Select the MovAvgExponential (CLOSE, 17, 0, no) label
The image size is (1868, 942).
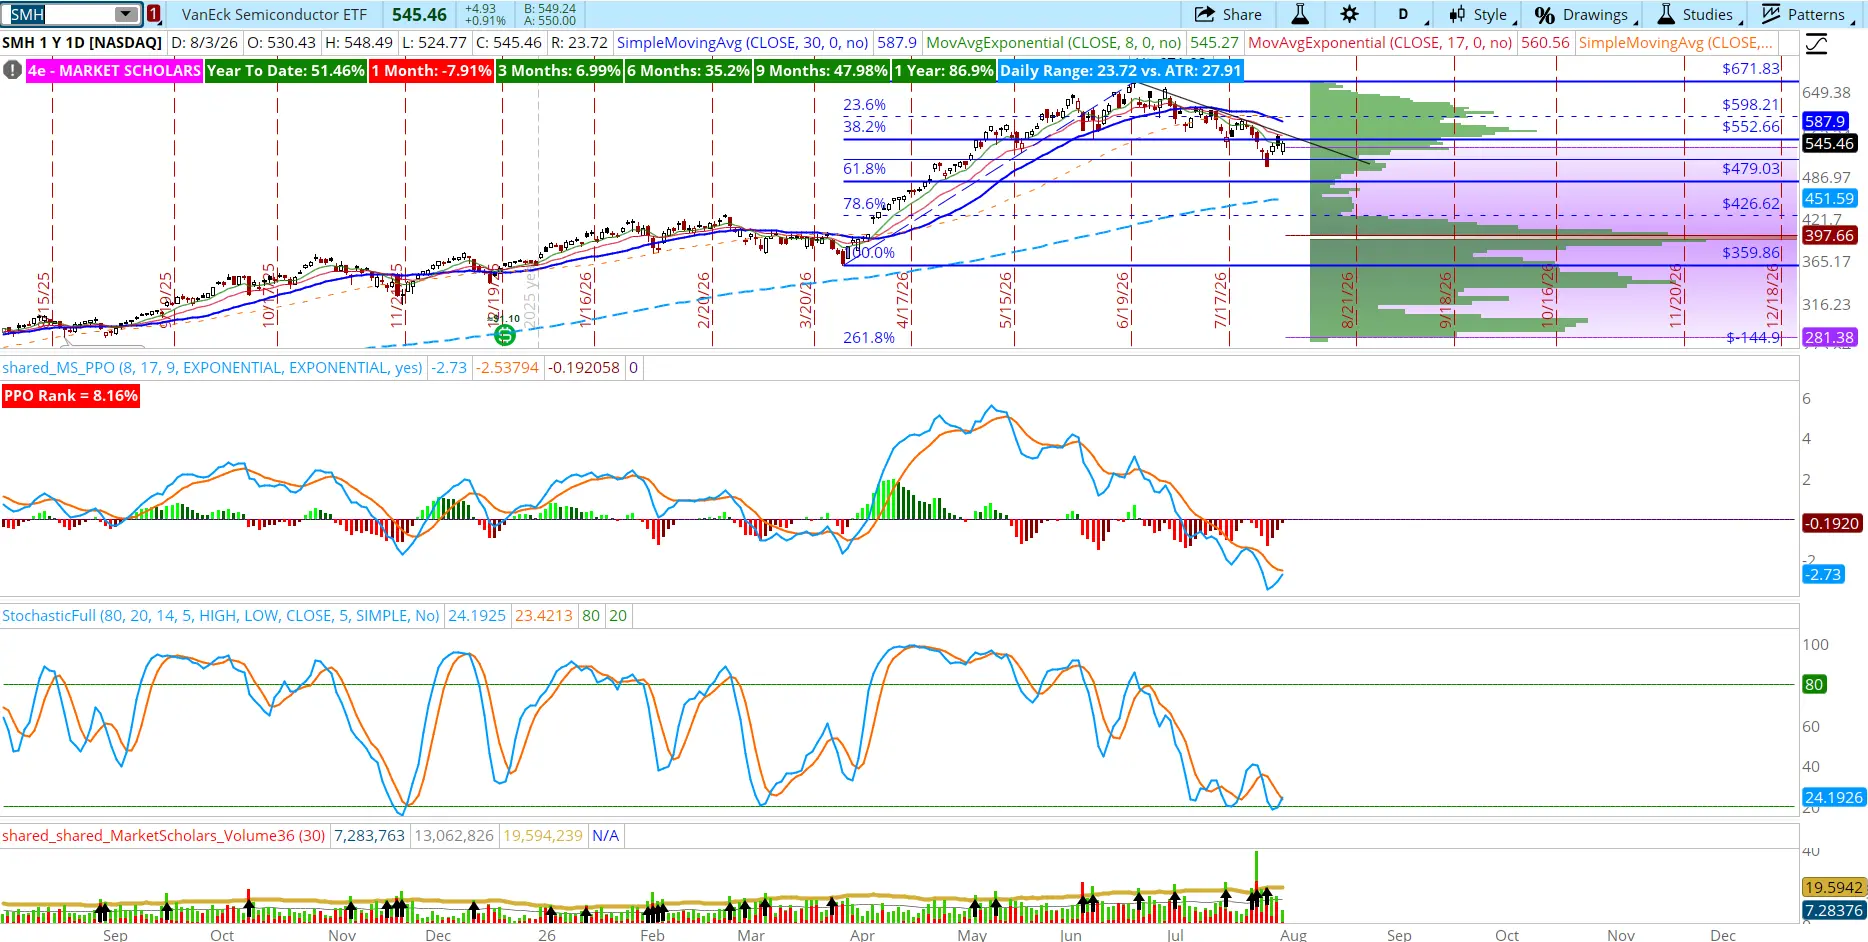(x=1380, y=43)
